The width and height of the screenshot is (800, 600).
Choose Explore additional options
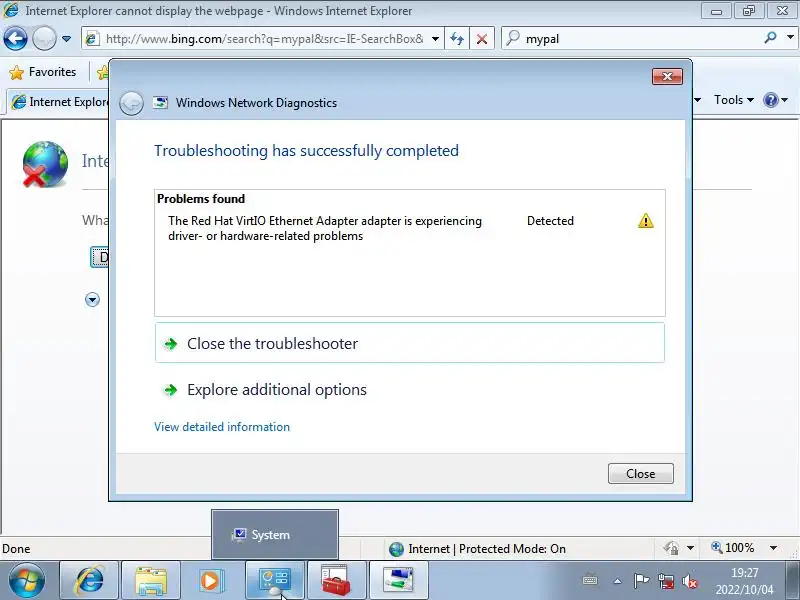click(410, 390)
